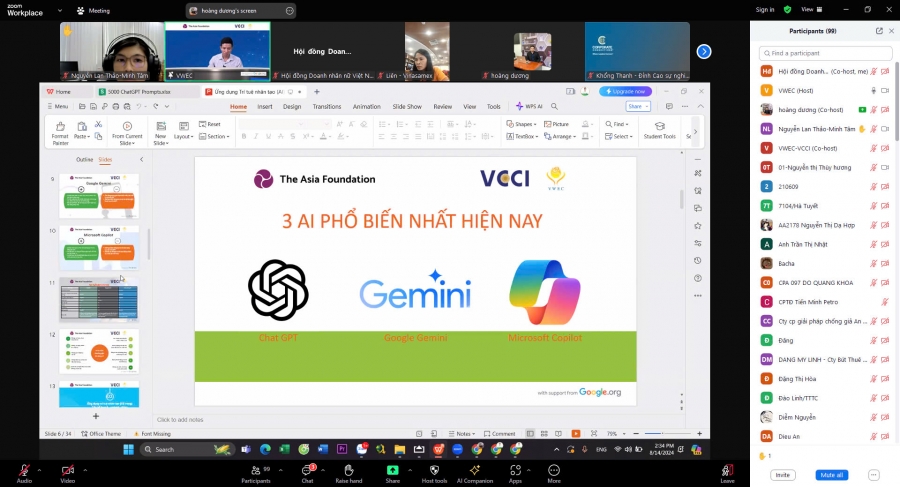Open the AI Companion in Zoom
Viewport: 900px width, 487px height.
[x=475, y=470]
